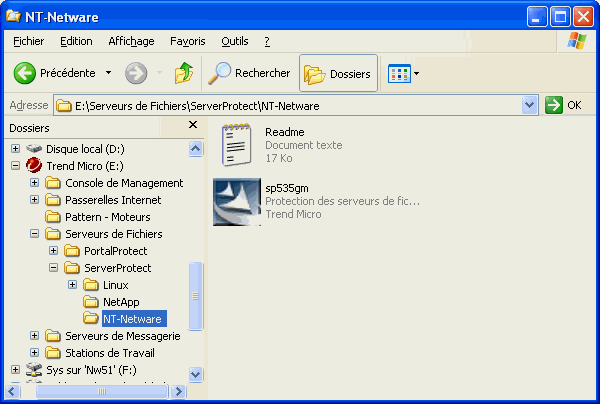Select Linux folder icon

pos(91,285)
